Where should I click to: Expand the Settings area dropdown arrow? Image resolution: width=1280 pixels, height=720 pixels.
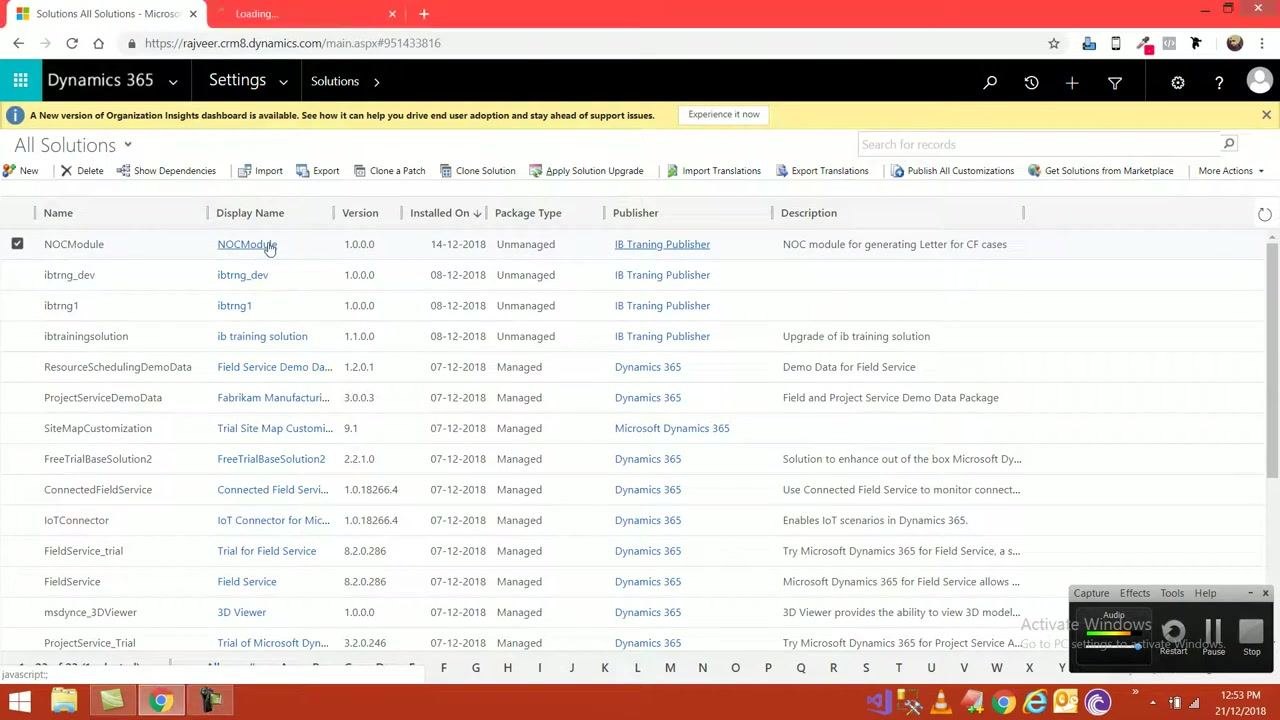pos(283,82)
